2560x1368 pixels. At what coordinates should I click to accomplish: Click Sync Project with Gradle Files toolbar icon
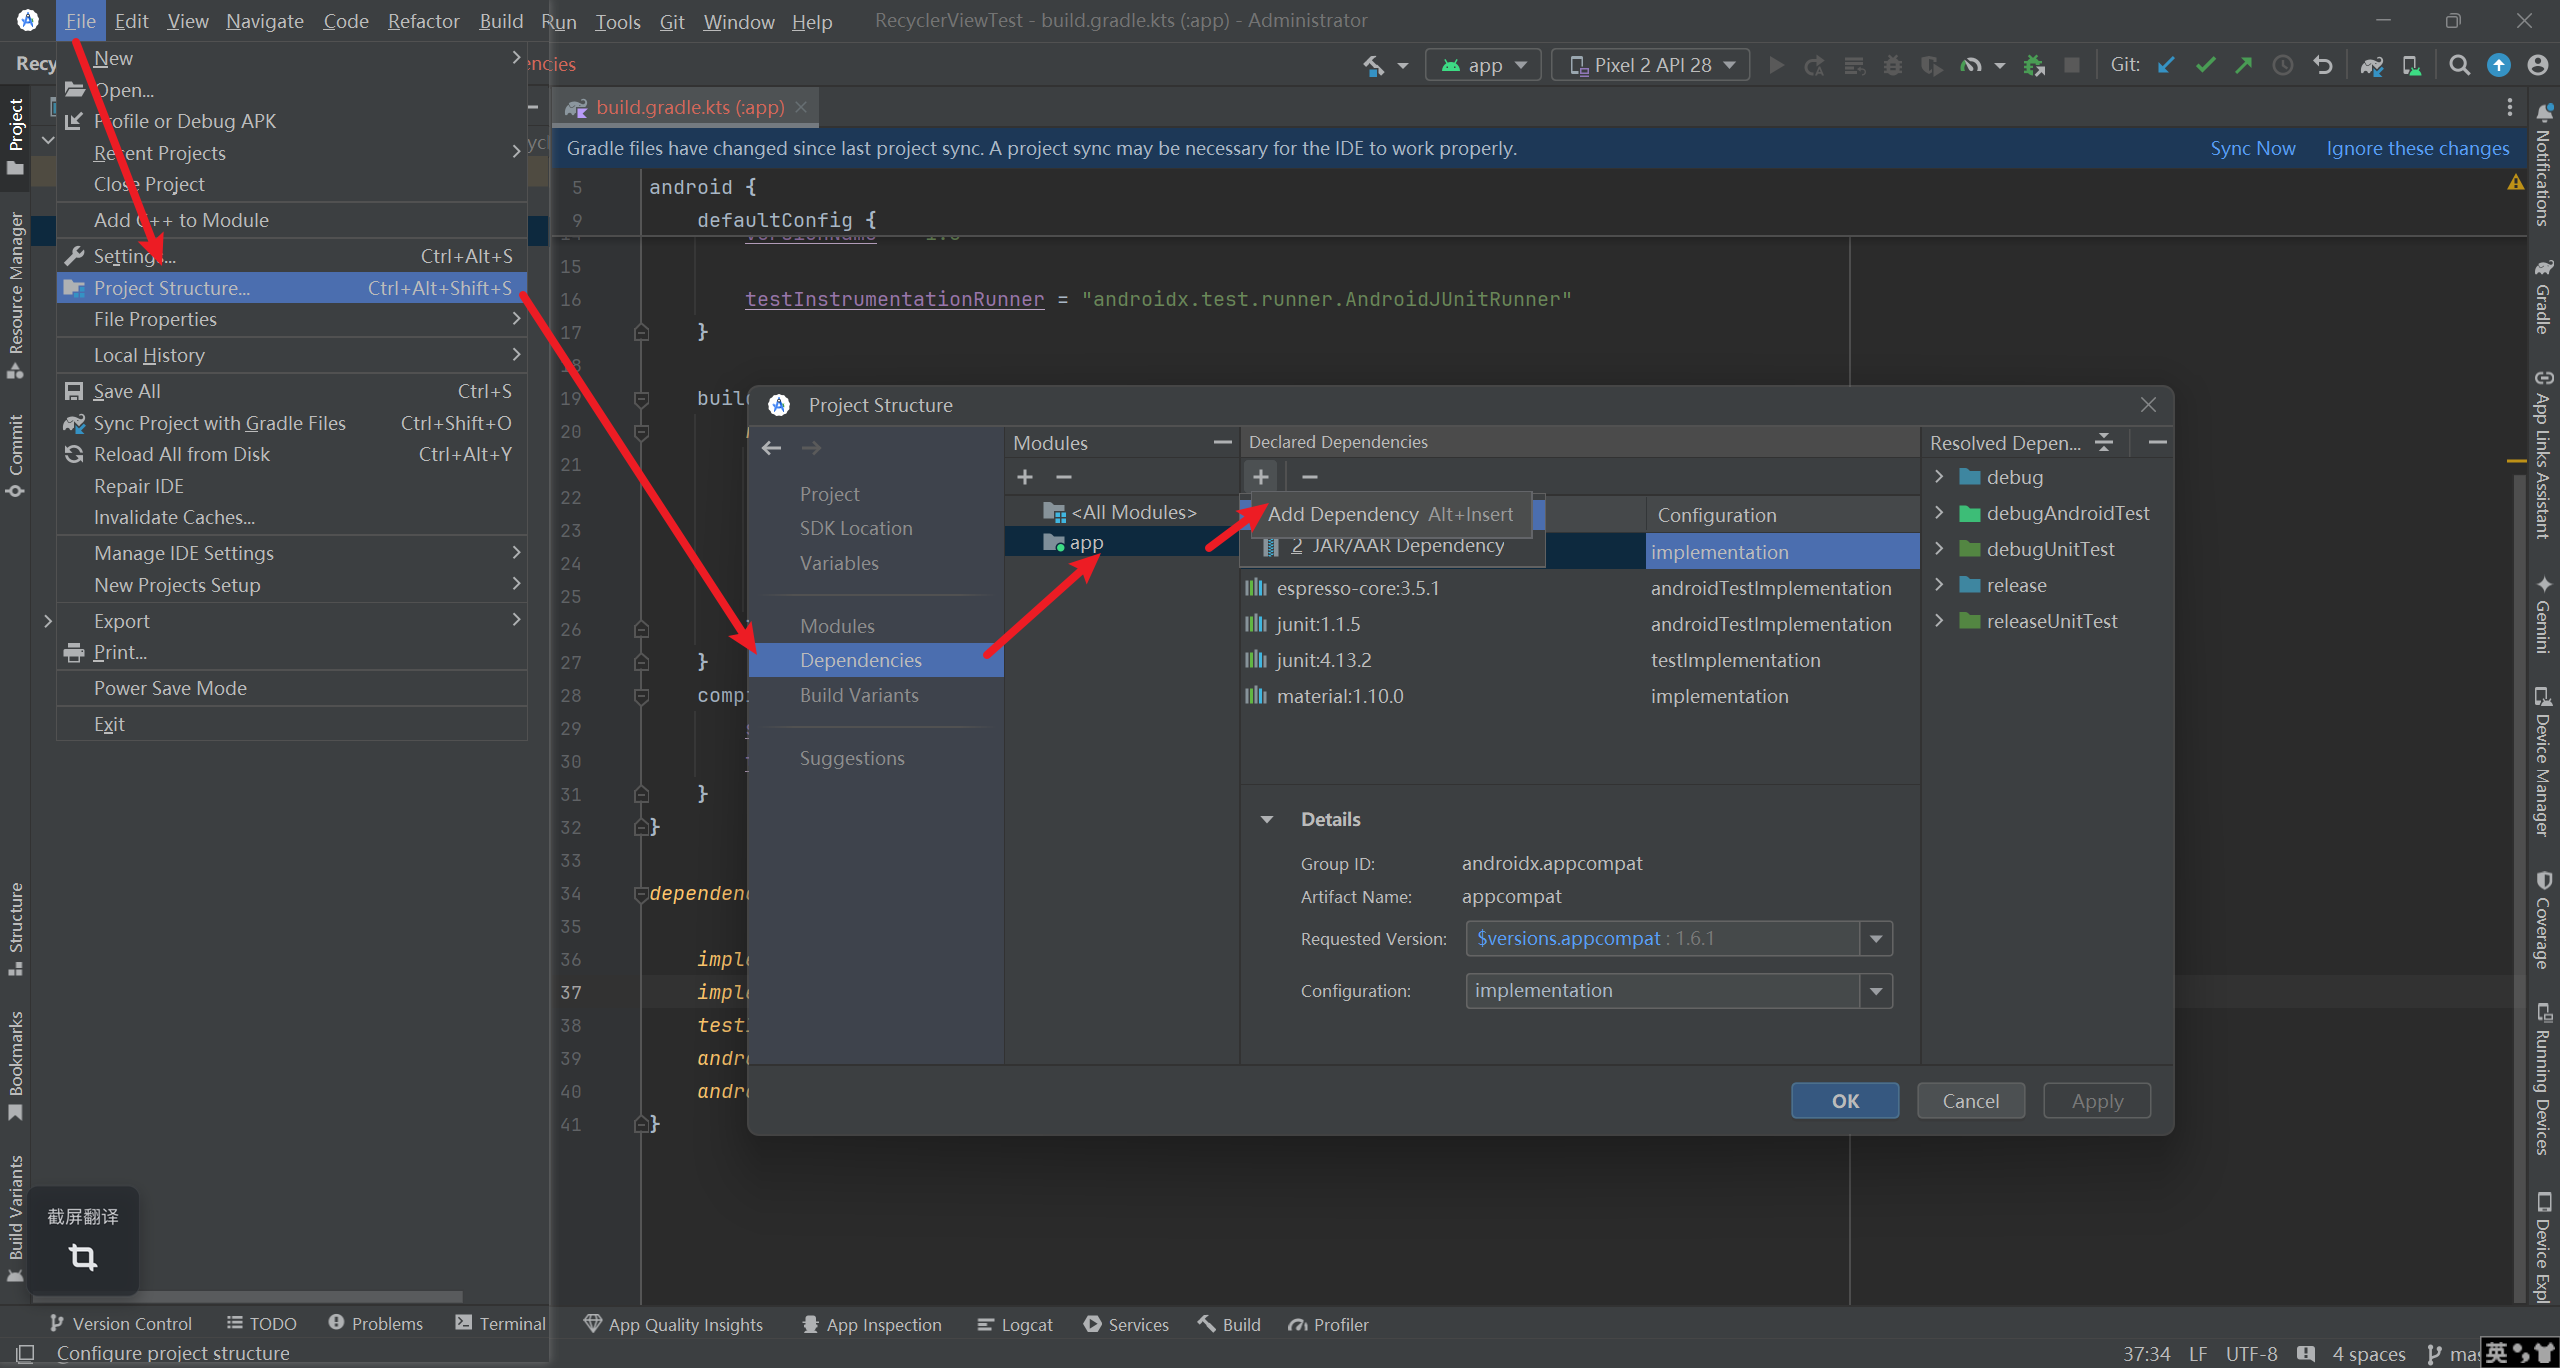(2372, 66)
